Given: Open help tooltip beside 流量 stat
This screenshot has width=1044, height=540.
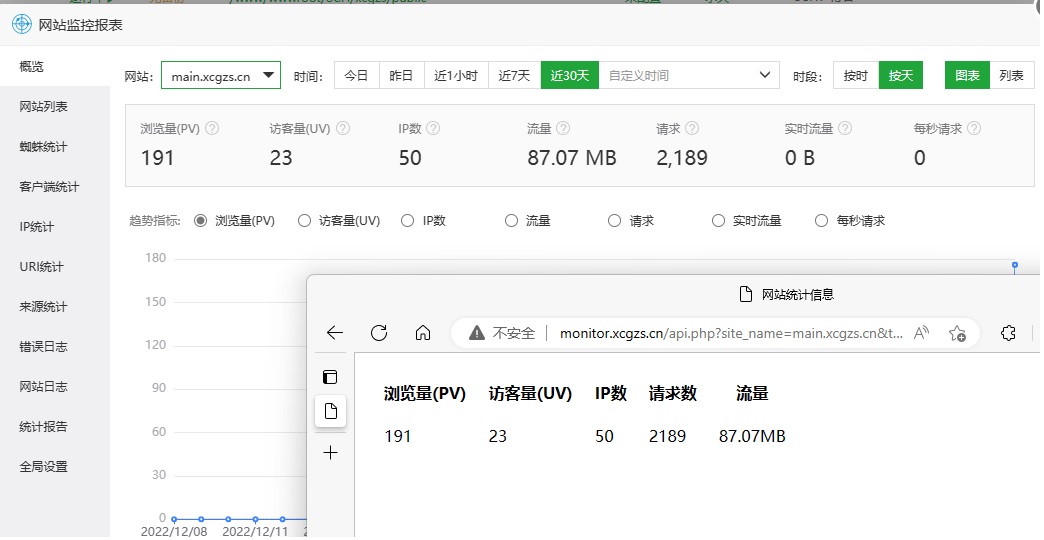Looking at the screenshot, I should [x=563, y=129].
